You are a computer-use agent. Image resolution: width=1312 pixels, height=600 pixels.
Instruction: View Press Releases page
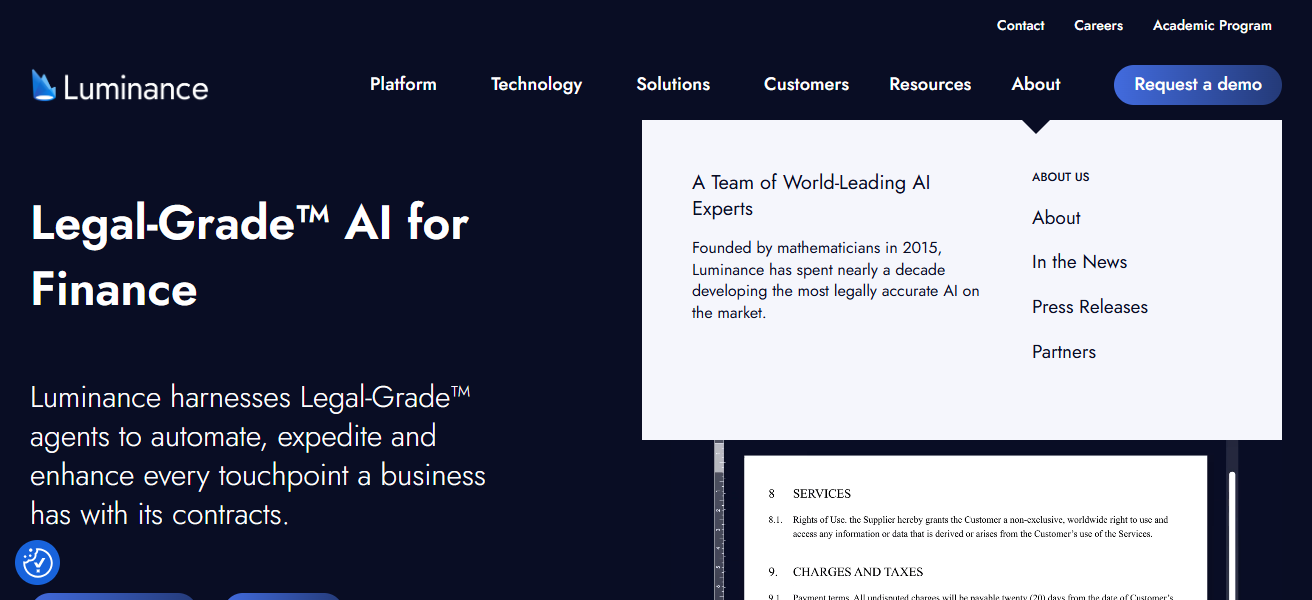1090,307
